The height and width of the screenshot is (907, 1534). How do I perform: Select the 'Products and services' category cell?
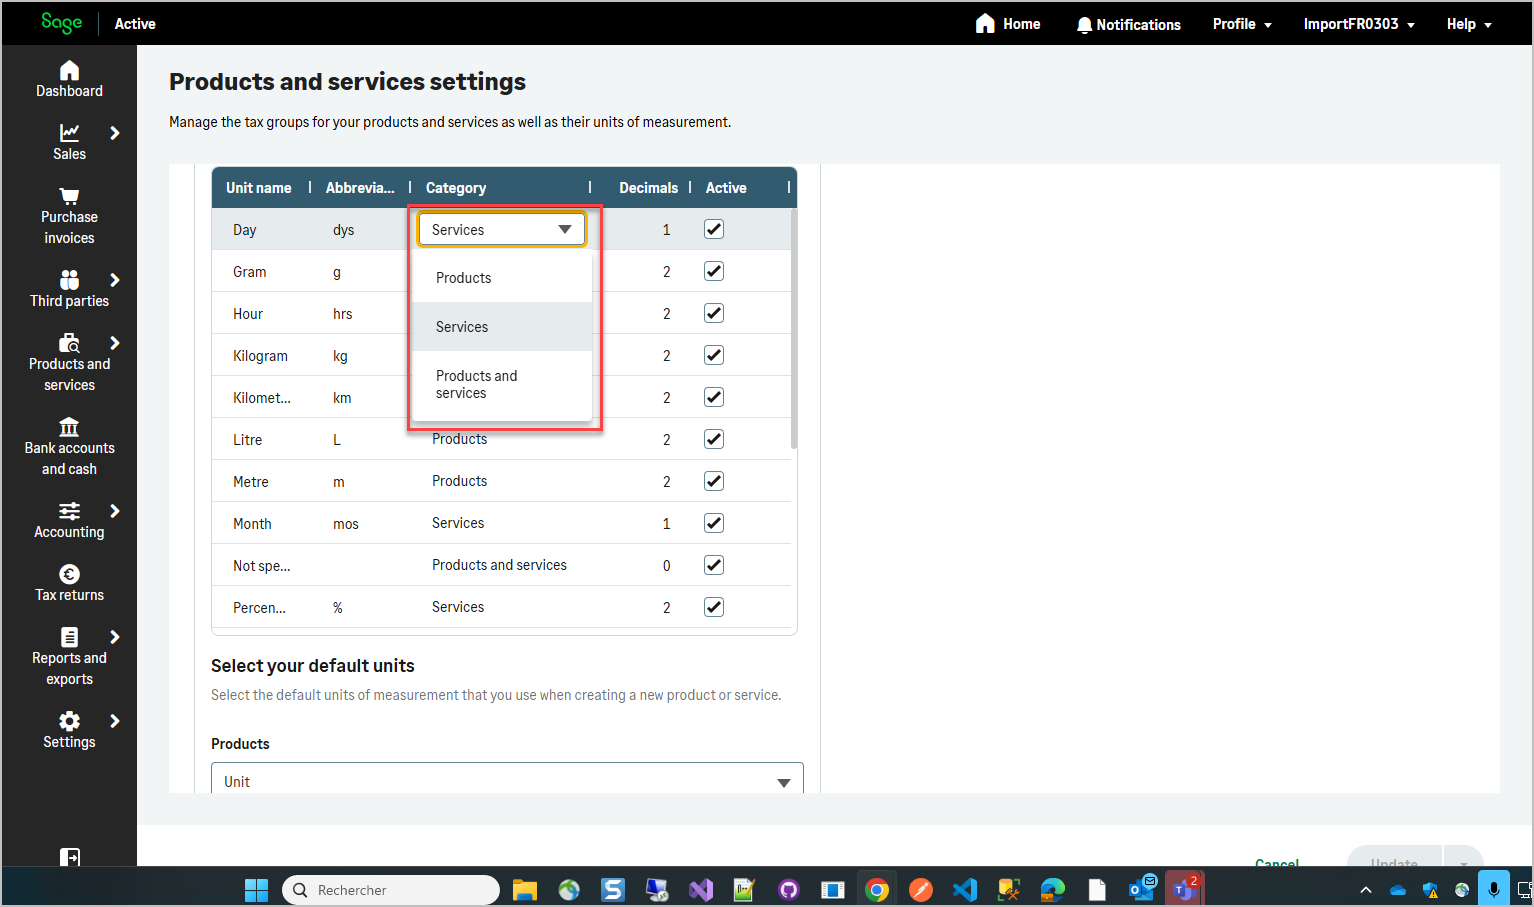(499, 565)
